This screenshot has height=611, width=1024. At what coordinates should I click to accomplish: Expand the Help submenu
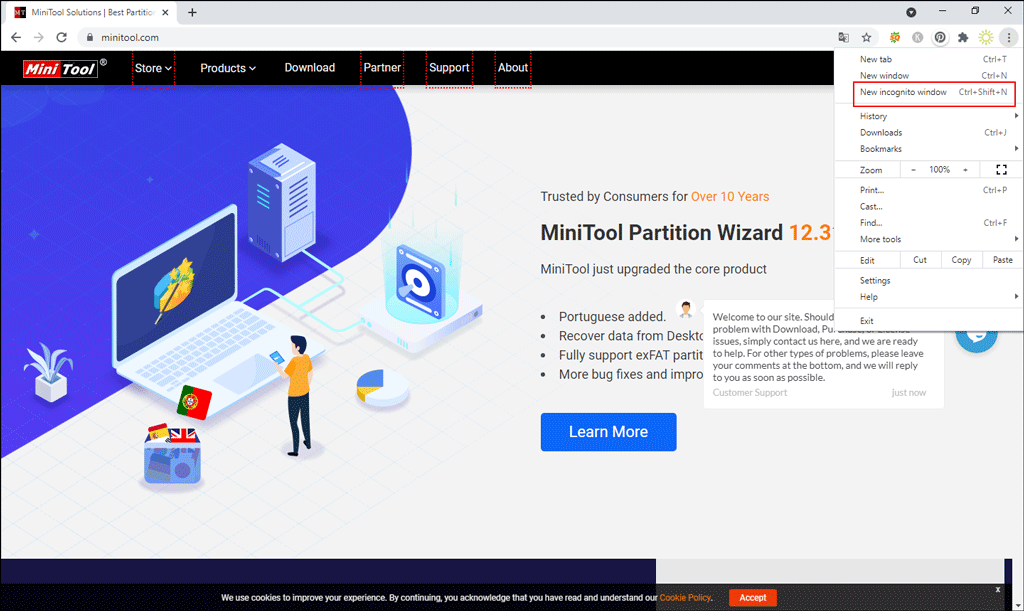tap(929, 296)
